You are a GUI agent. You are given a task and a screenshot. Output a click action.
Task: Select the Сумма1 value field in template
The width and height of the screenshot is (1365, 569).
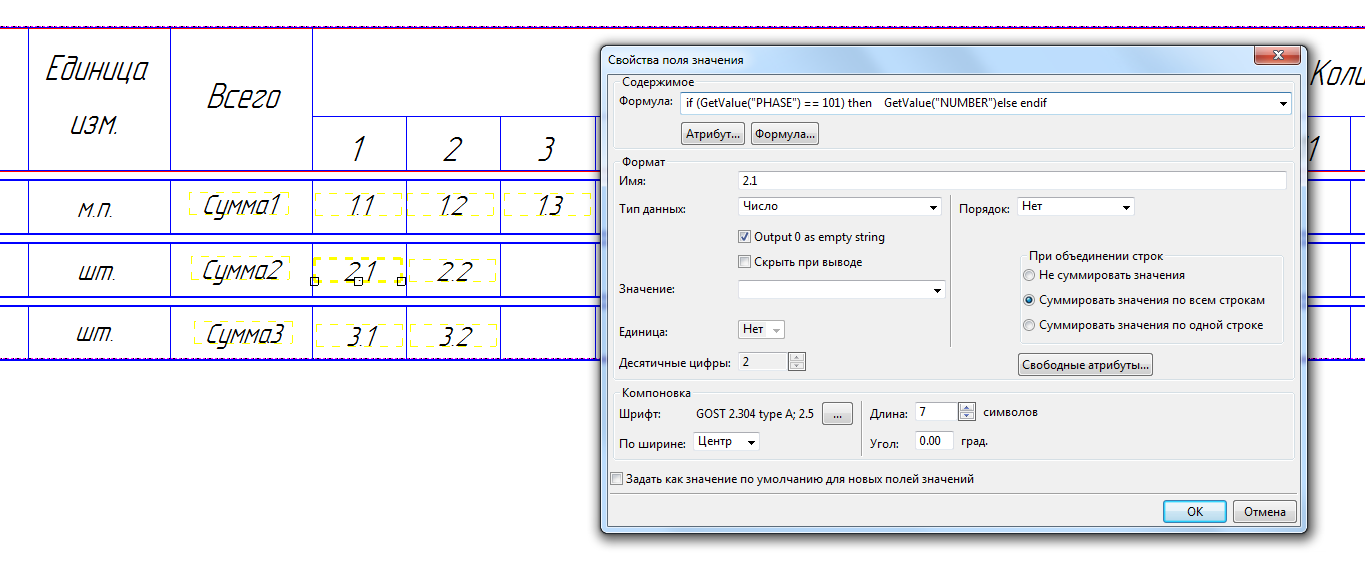click(240, 205)
